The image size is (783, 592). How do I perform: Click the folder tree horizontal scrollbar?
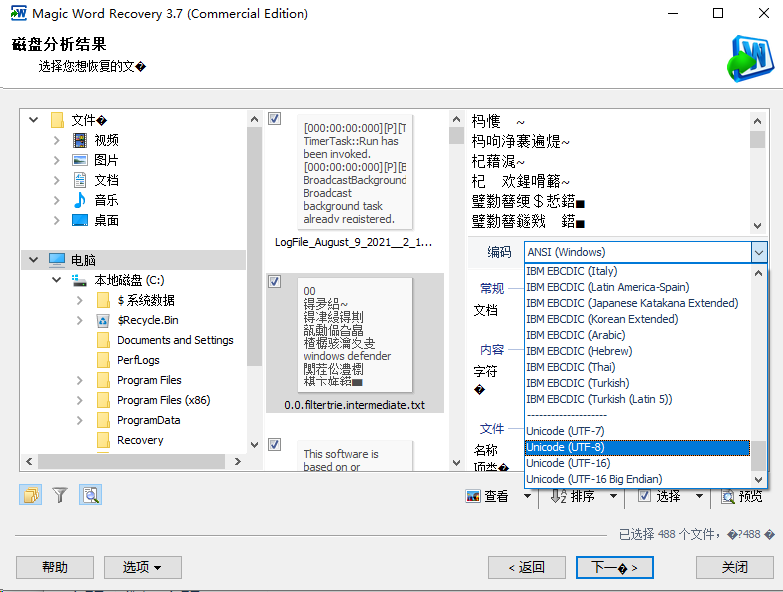click(133, 461)
